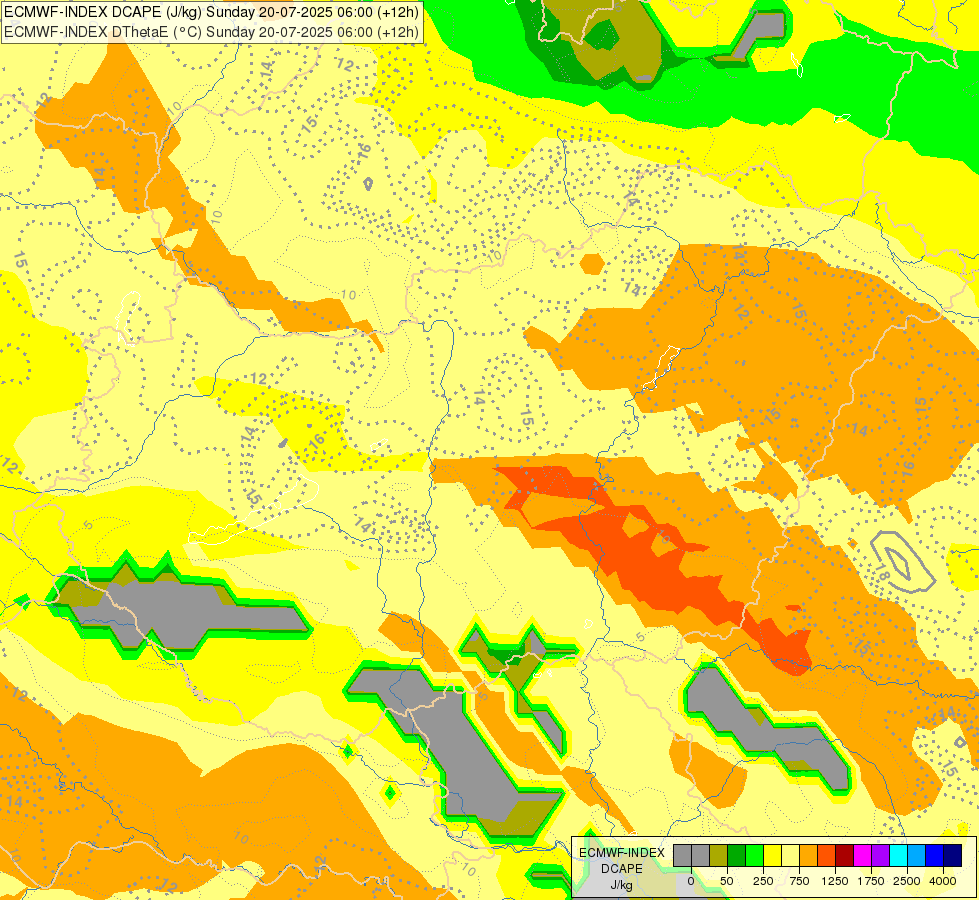Select the pale yellow legend swatch
The image size is (979, 900).
(790, 856)
